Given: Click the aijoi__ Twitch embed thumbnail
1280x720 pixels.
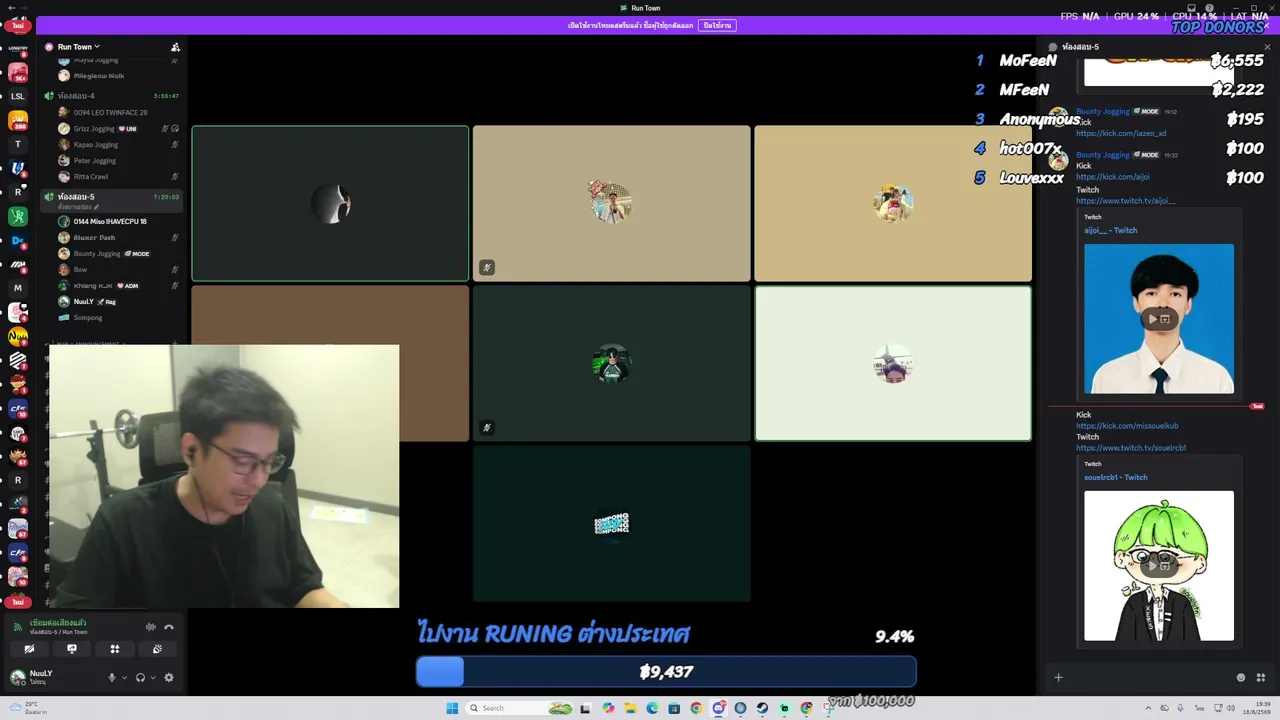Looking at the screenshot, I should [x=1159, y=319].
